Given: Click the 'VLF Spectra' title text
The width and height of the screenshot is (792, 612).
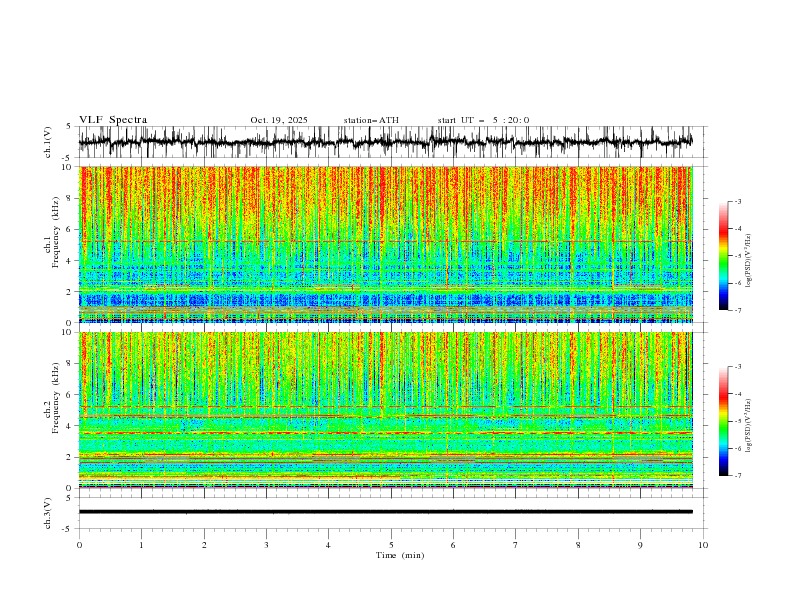Looking at the screenshot, I should tap(113, 120).
